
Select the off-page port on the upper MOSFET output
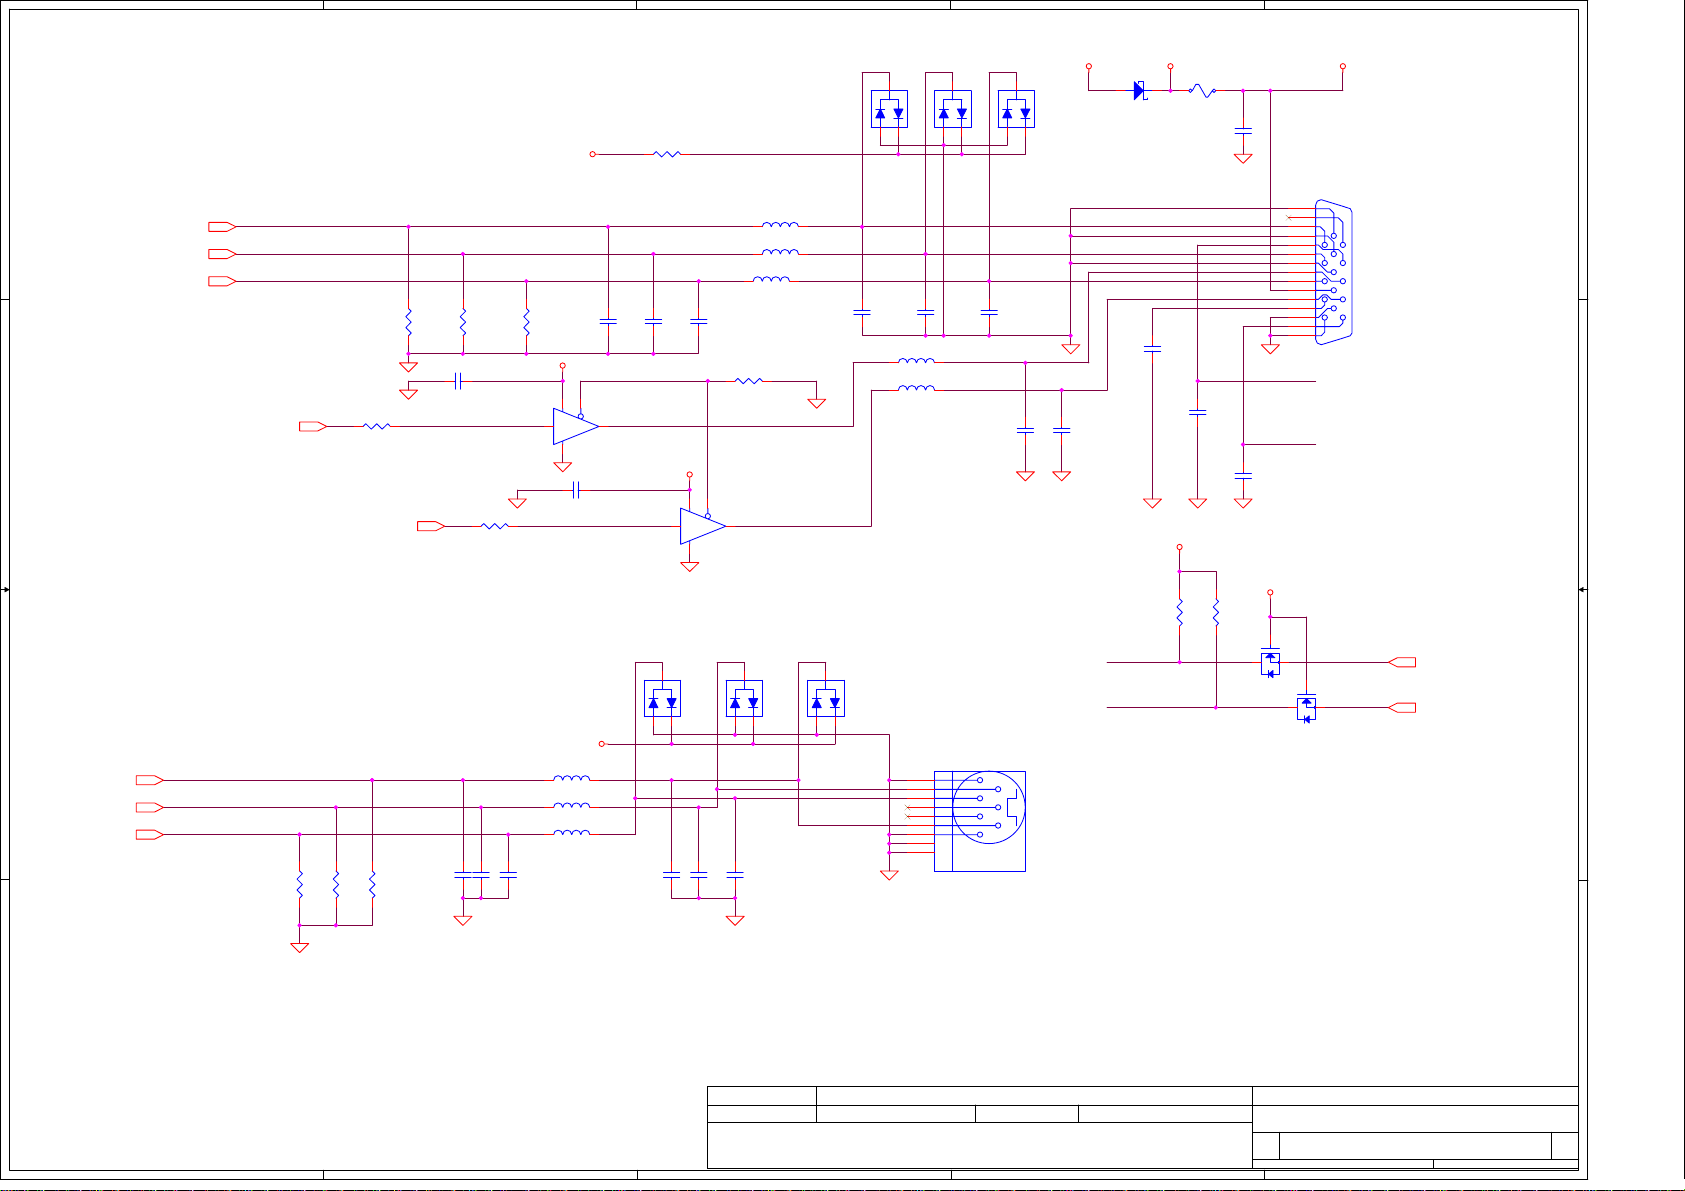click(1402, 662)
